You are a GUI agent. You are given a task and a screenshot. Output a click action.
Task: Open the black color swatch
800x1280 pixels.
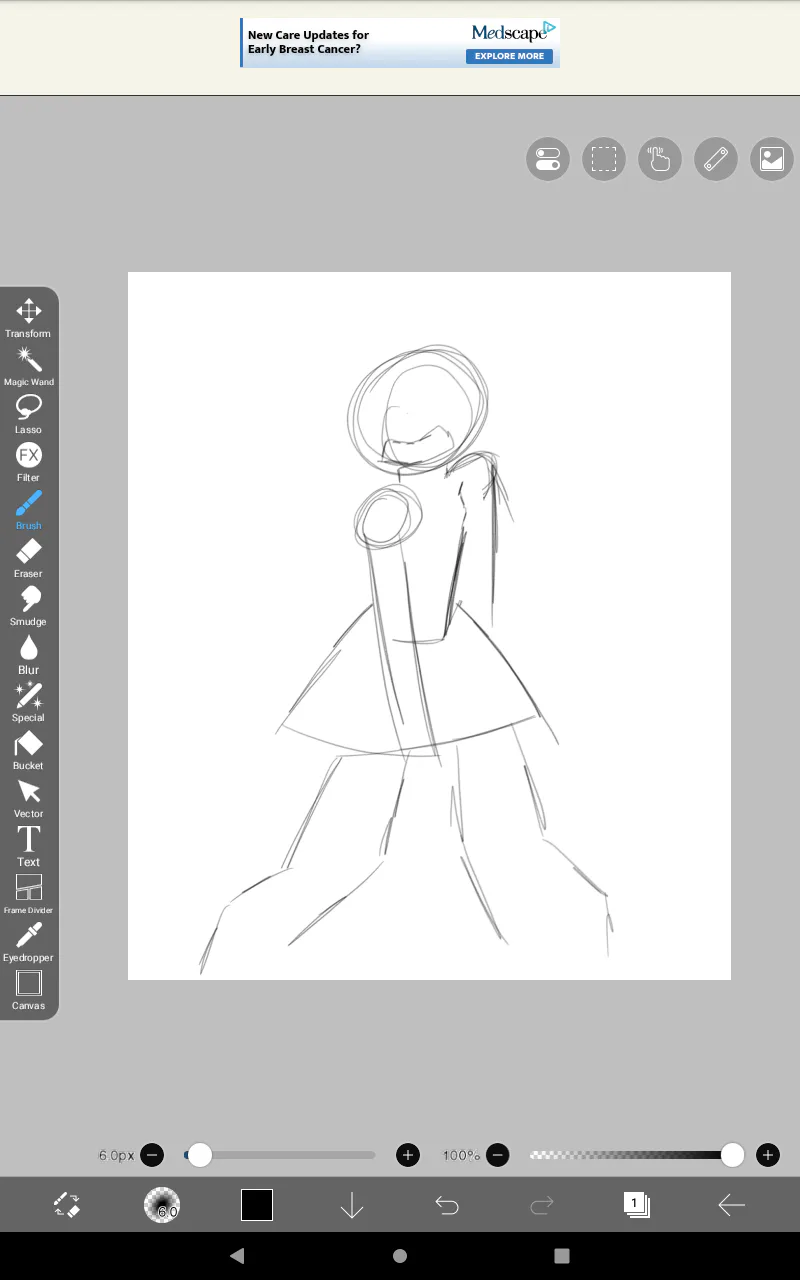pos(257,1205)
